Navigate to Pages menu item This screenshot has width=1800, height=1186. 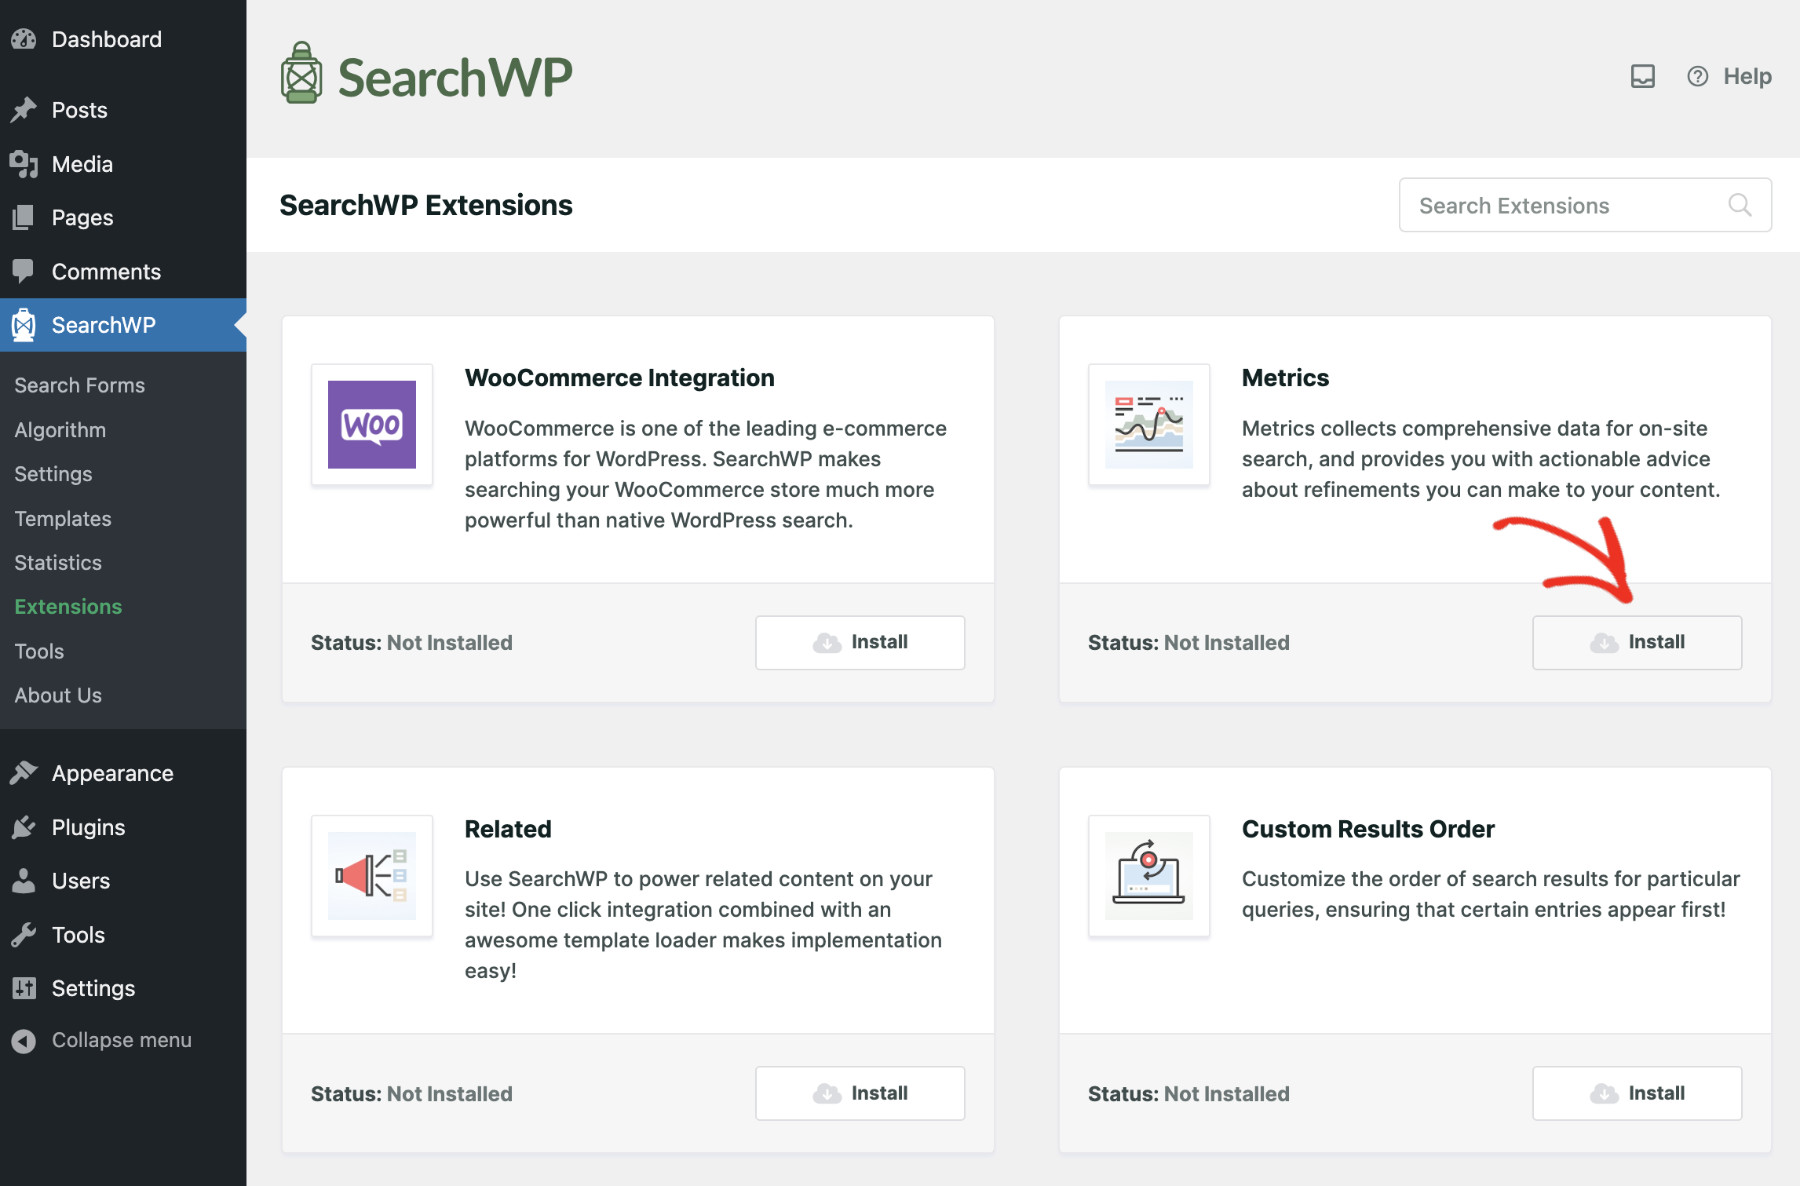tap(123, 217)
